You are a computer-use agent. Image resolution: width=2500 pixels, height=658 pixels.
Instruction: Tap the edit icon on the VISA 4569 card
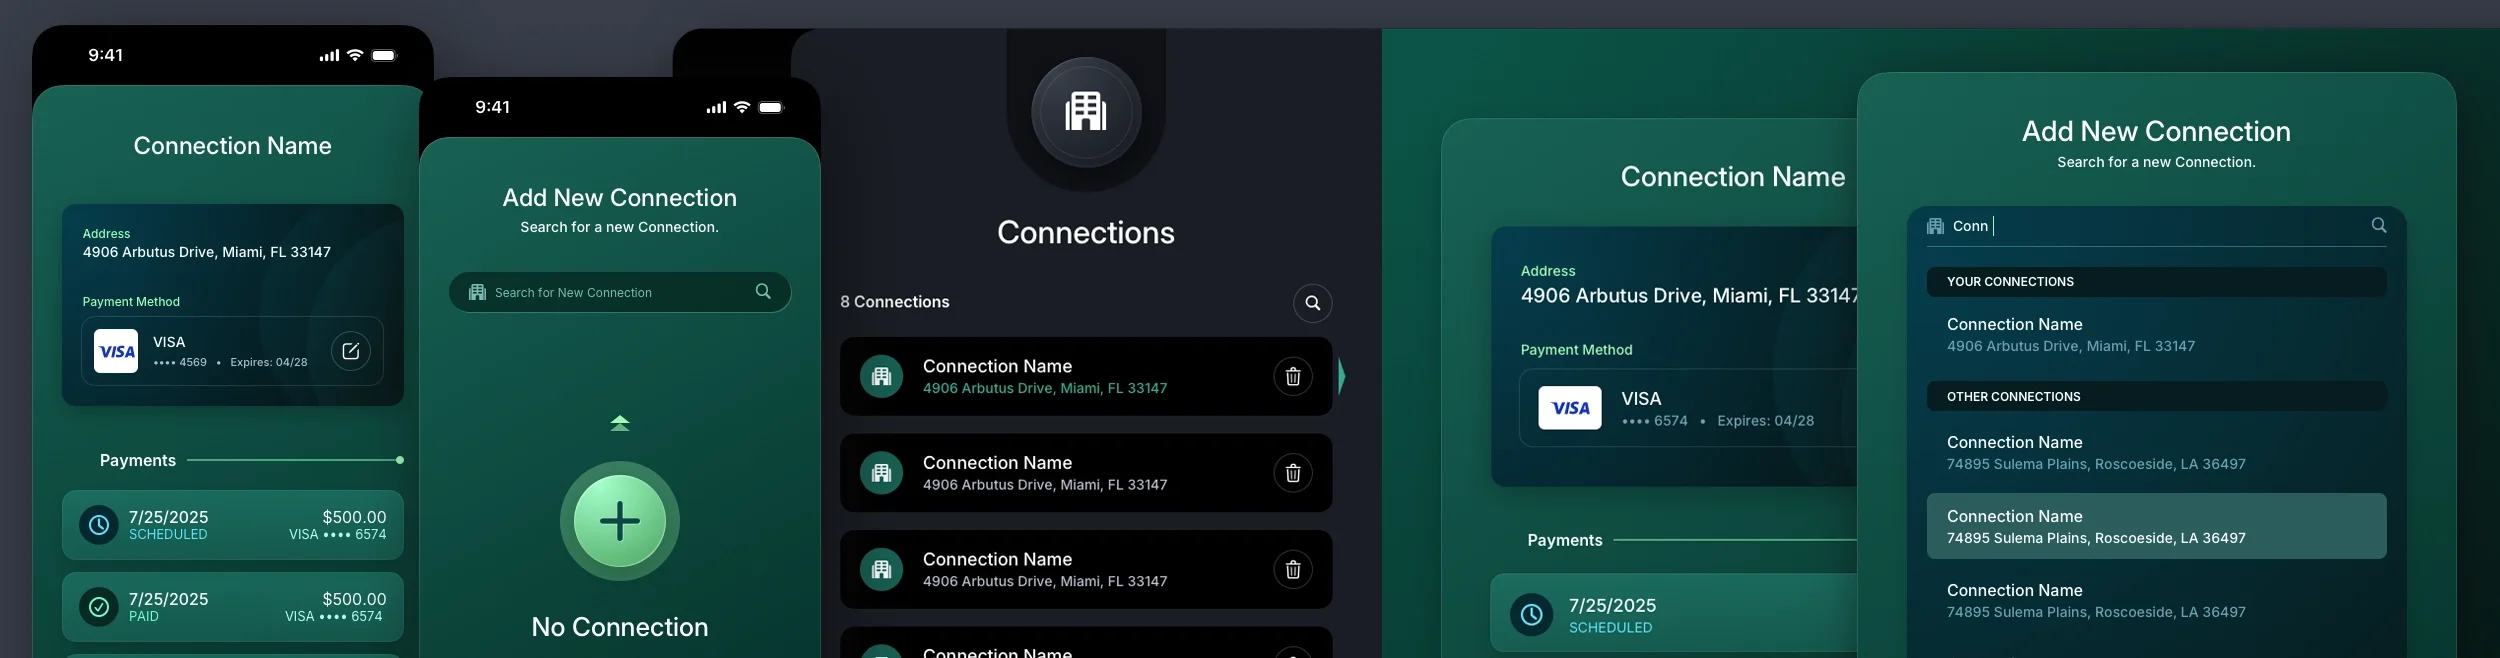click(x=351, y=351)
